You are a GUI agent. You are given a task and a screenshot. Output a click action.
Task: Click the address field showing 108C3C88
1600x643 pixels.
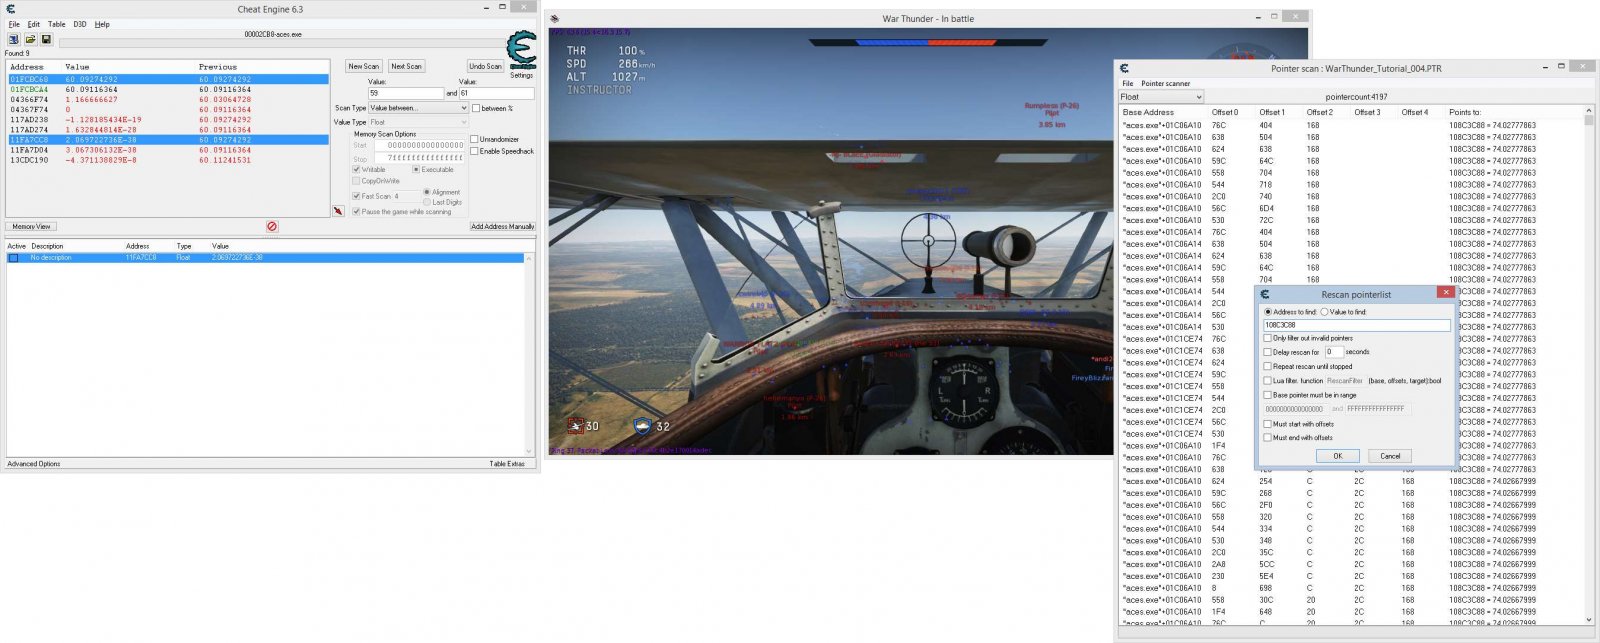point(1357,325)
